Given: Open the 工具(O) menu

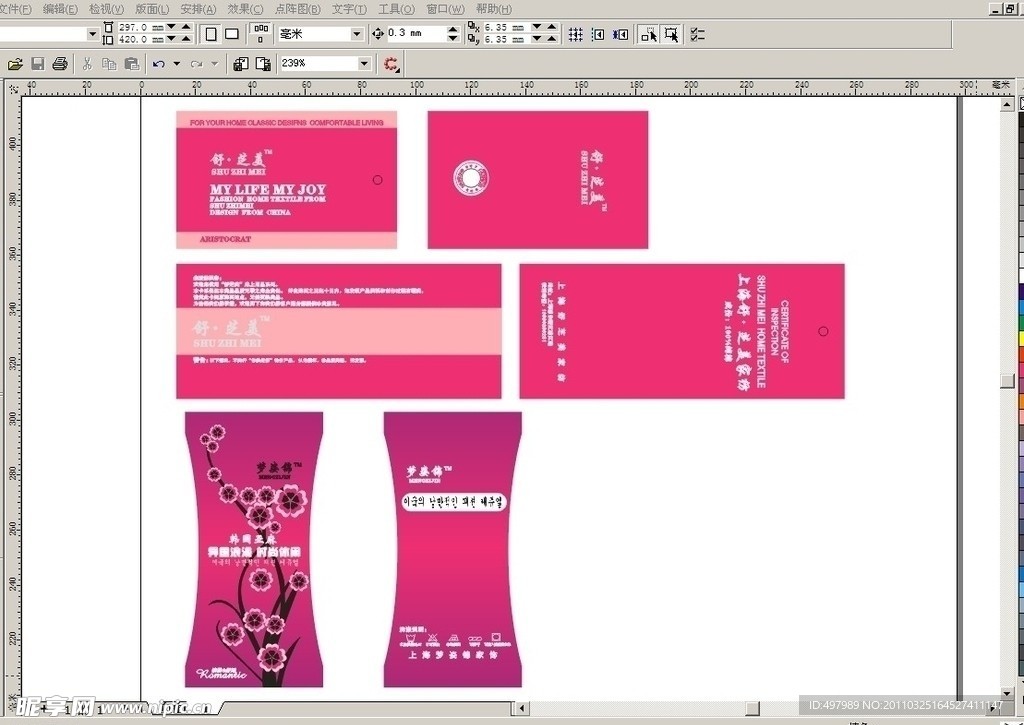Looking at the screenshot, I should click(396, 9).
